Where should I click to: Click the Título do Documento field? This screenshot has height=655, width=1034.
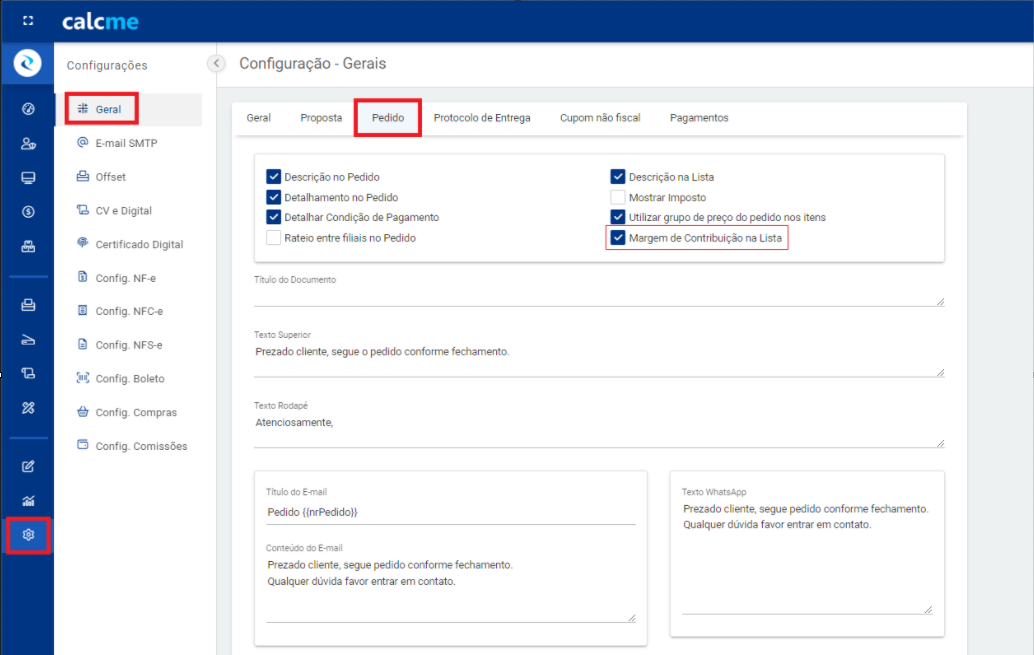pyautogui.click(x=596, y=296)
